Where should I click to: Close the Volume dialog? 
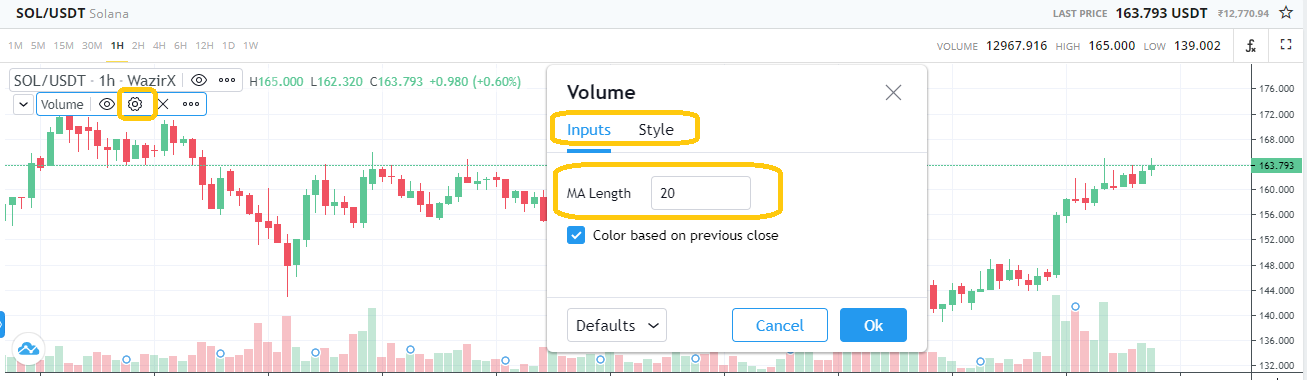(894, 93)
